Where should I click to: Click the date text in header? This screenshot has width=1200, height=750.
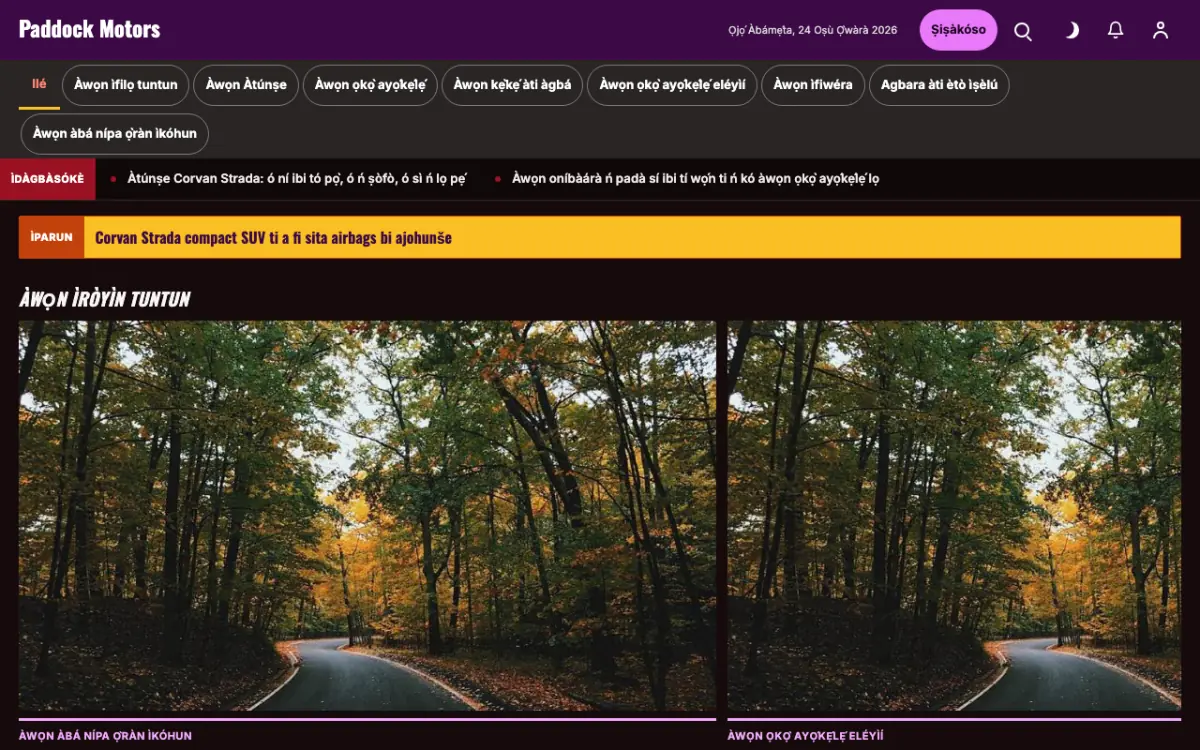coord(813,30)
